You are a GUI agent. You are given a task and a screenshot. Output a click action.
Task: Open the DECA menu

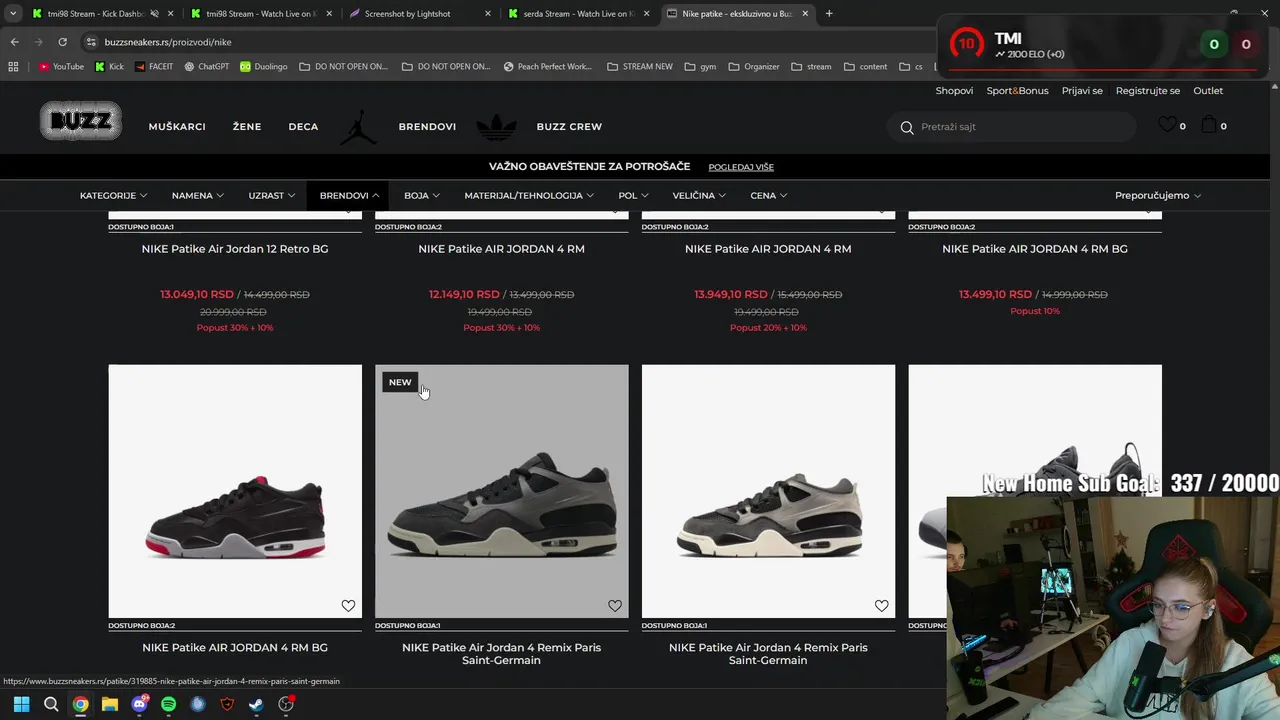click(x=303, y=127)
